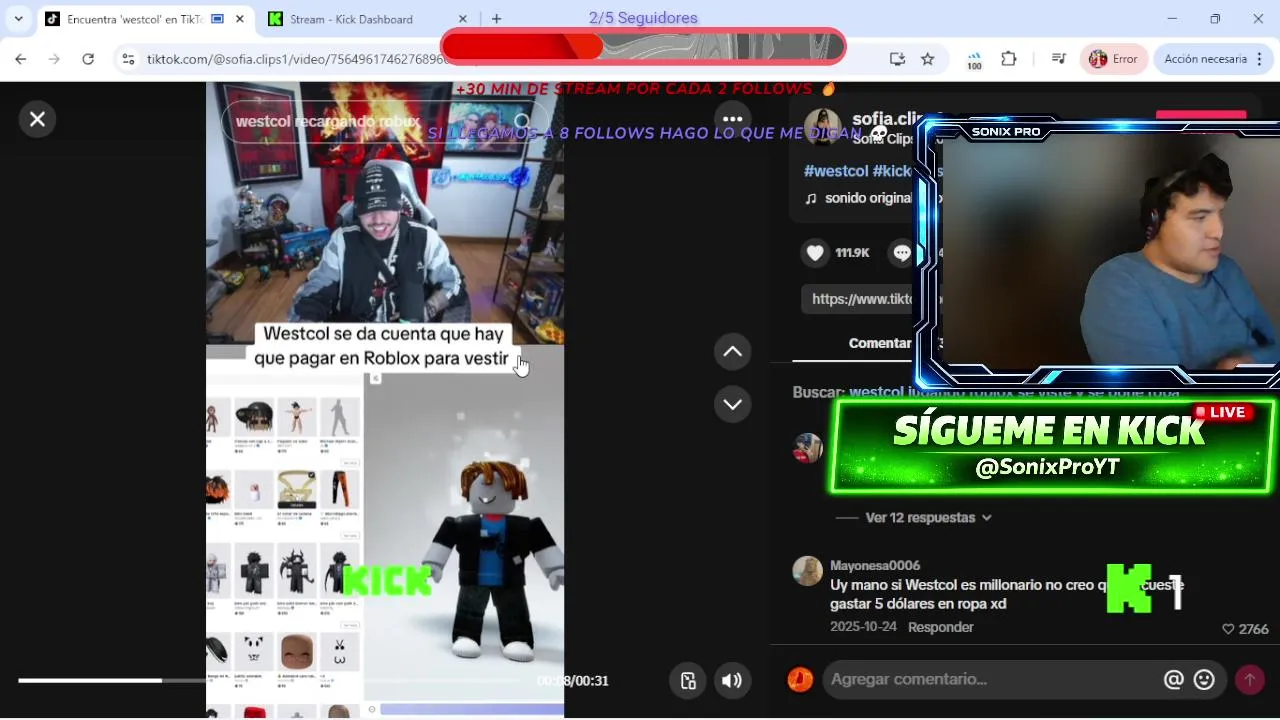This screenshot has height=720, width=1280.
Task: Reload the current page
Action: (x=88, y=59)
